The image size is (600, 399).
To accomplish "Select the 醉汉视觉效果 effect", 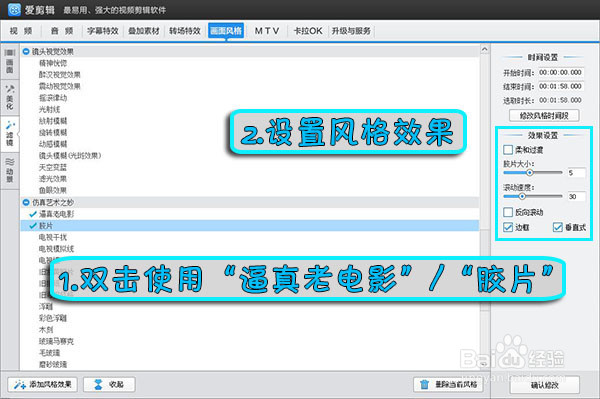I will click(x=60, y=75).
